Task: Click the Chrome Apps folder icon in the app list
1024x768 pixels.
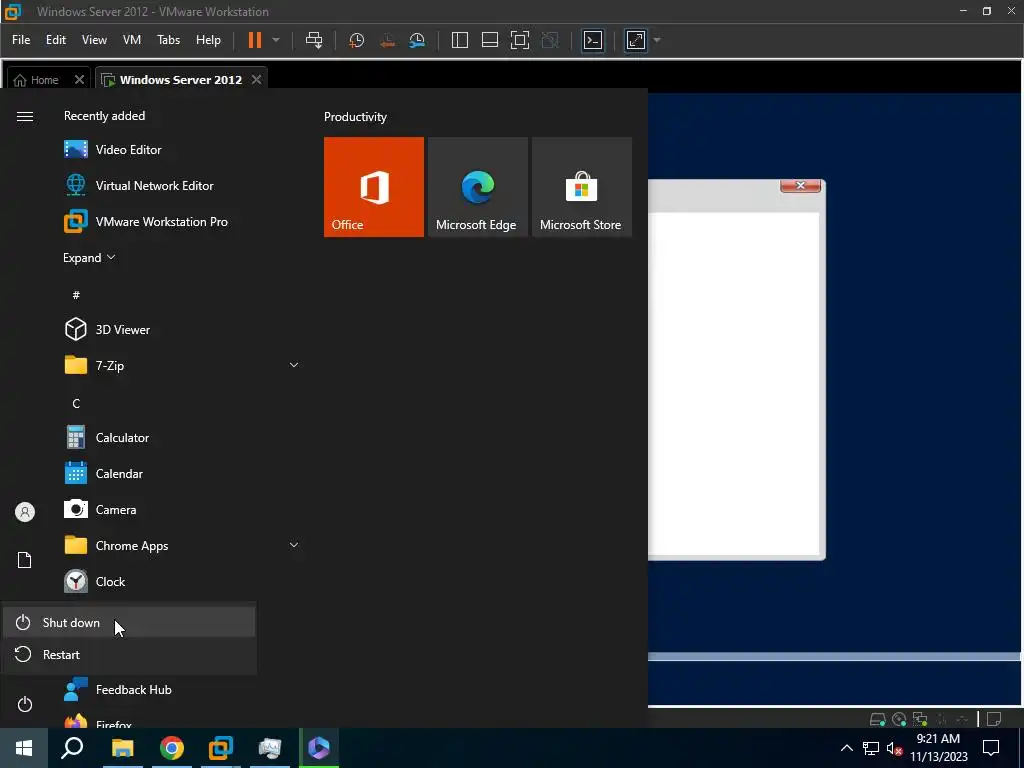Action: pyautogui.click(x=76, y=545)
